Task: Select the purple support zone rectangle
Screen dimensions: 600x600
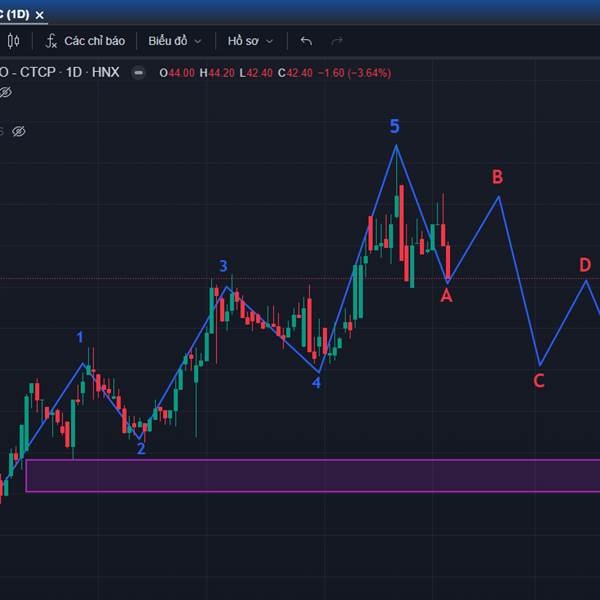Action: point(313,476)
